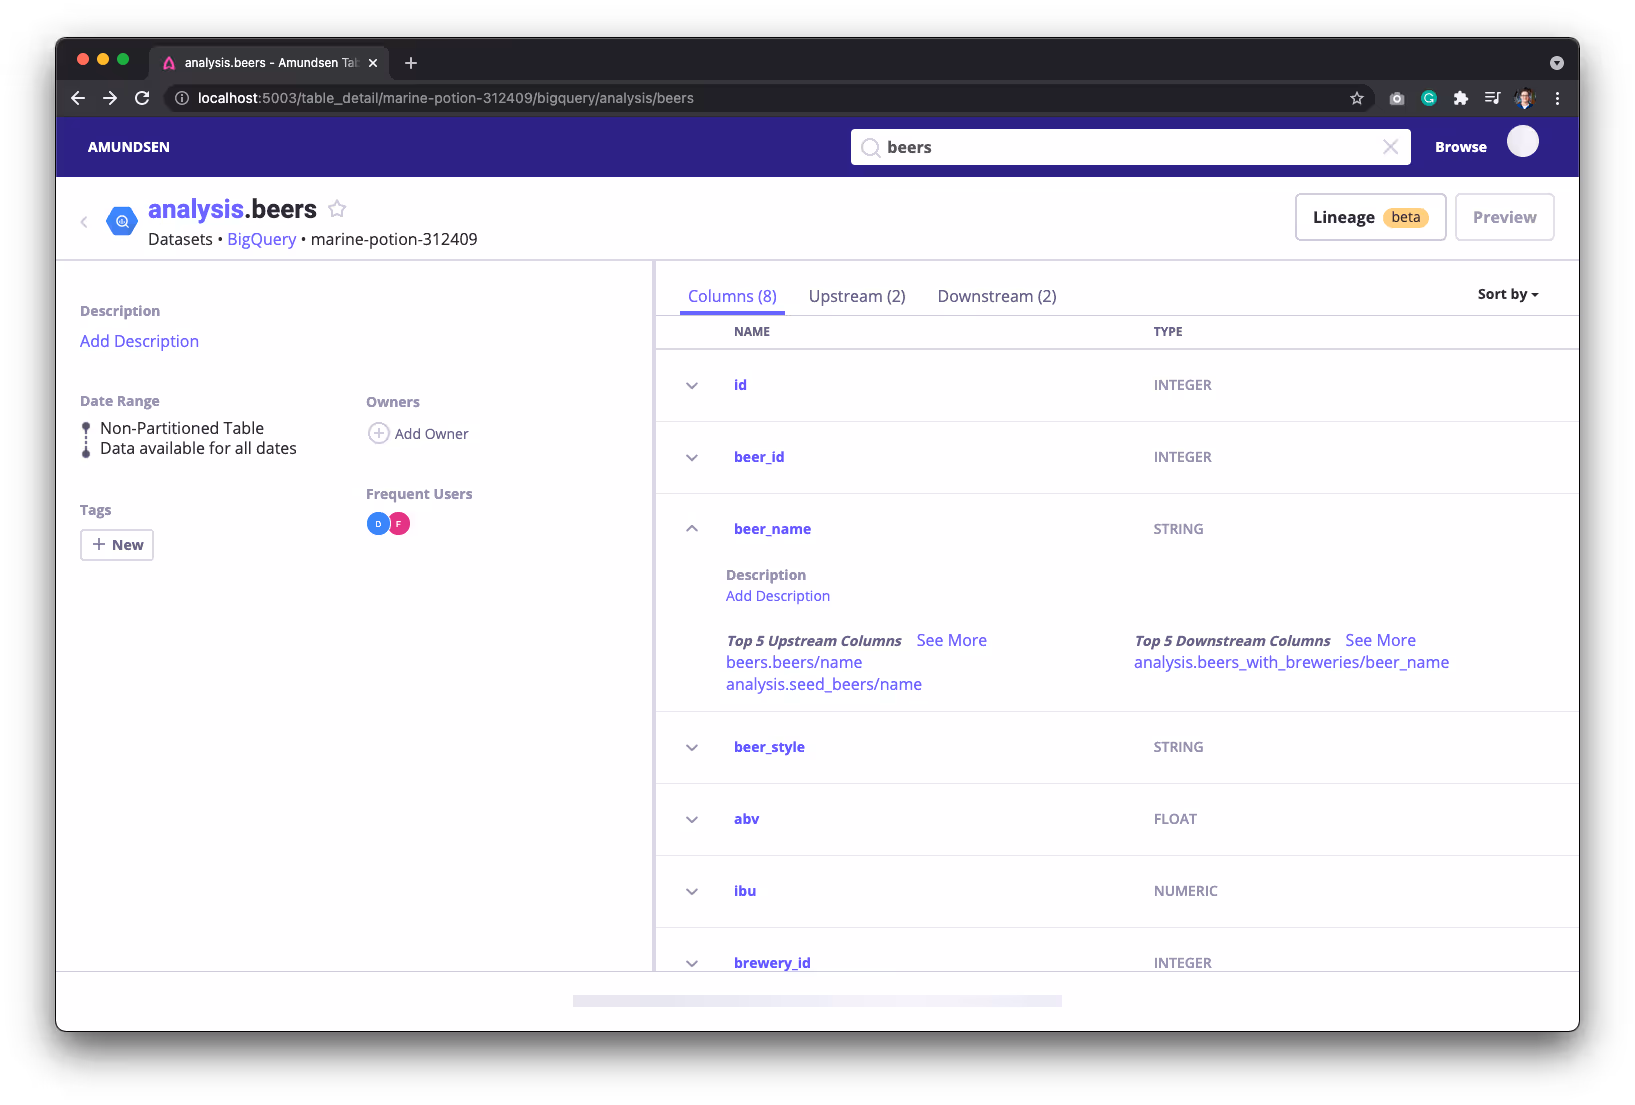Click Add Description under beer_name
Screen dimensions: 1635x1105
coord(778,596)
